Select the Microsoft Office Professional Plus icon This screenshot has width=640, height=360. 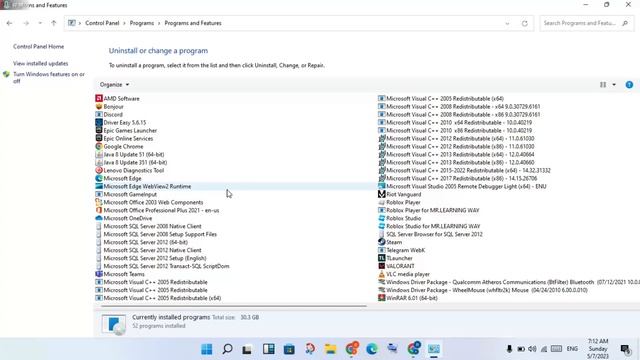tap(99, 210)
